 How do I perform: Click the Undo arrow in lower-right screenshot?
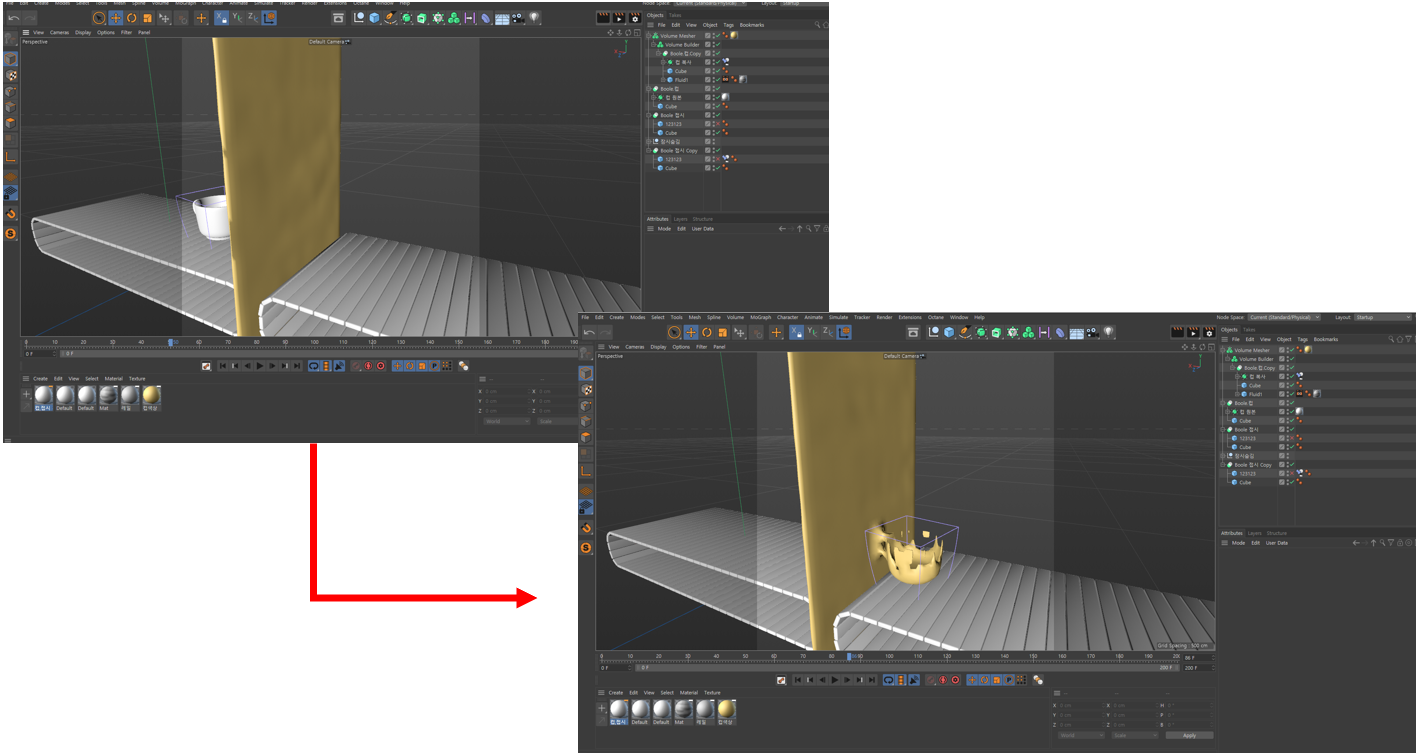(x=589, y=332)
